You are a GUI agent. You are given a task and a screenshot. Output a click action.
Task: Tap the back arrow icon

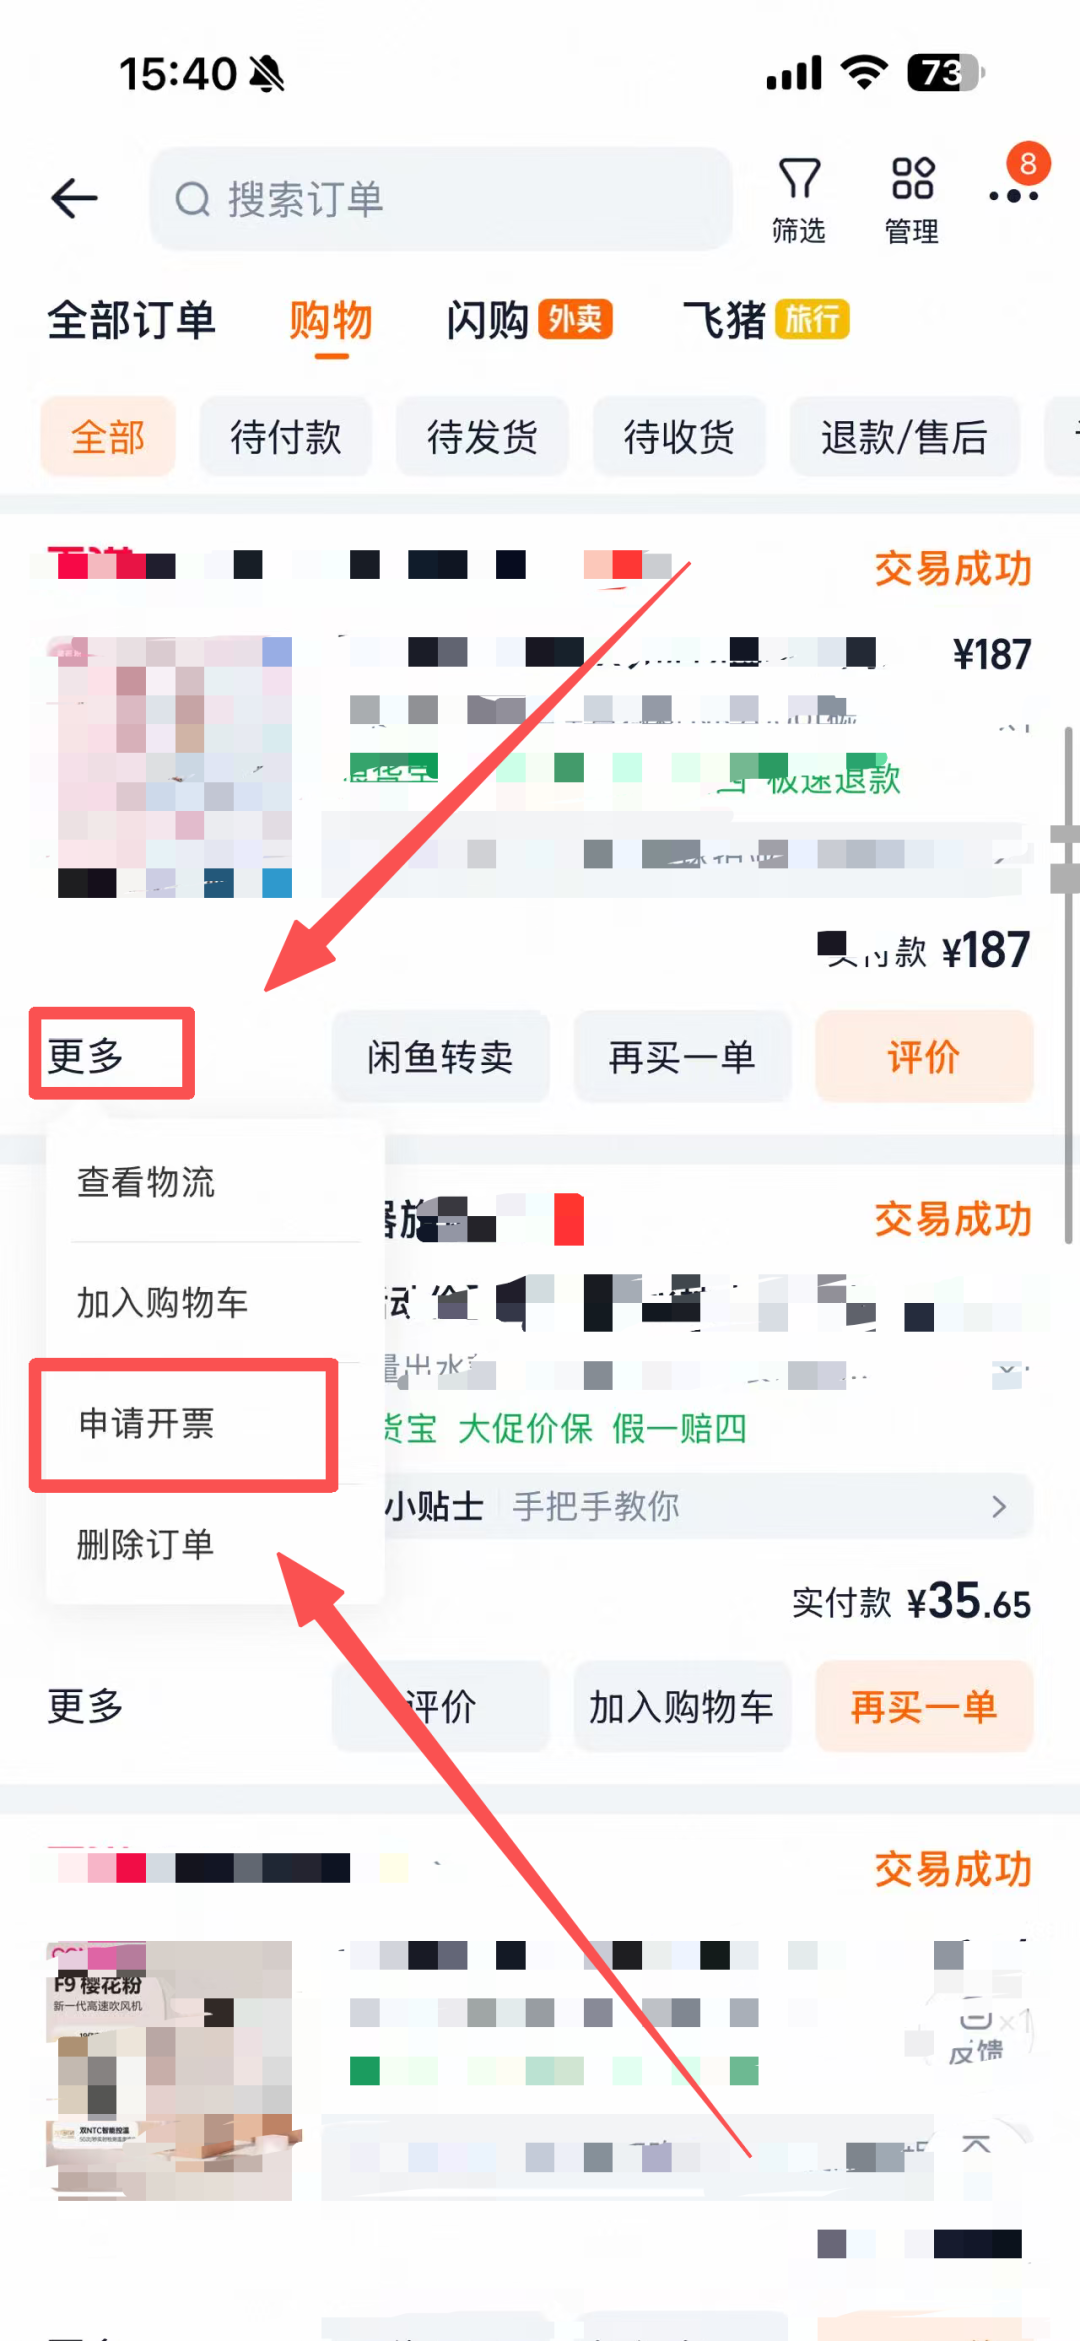pos(74,198)
